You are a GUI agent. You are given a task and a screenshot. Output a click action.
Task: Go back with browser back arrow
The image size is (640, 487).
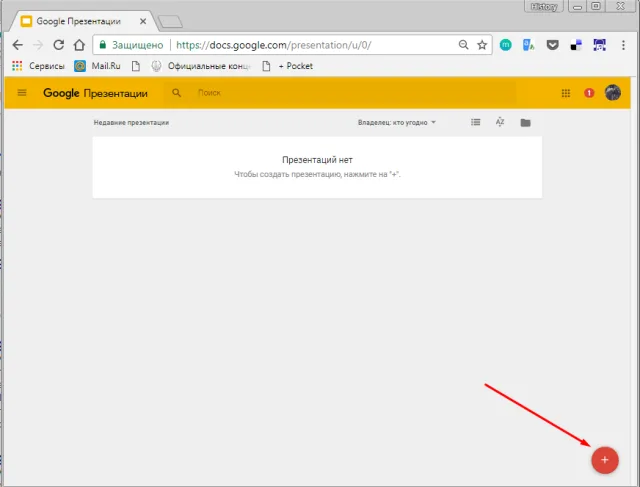coord(18,45)
